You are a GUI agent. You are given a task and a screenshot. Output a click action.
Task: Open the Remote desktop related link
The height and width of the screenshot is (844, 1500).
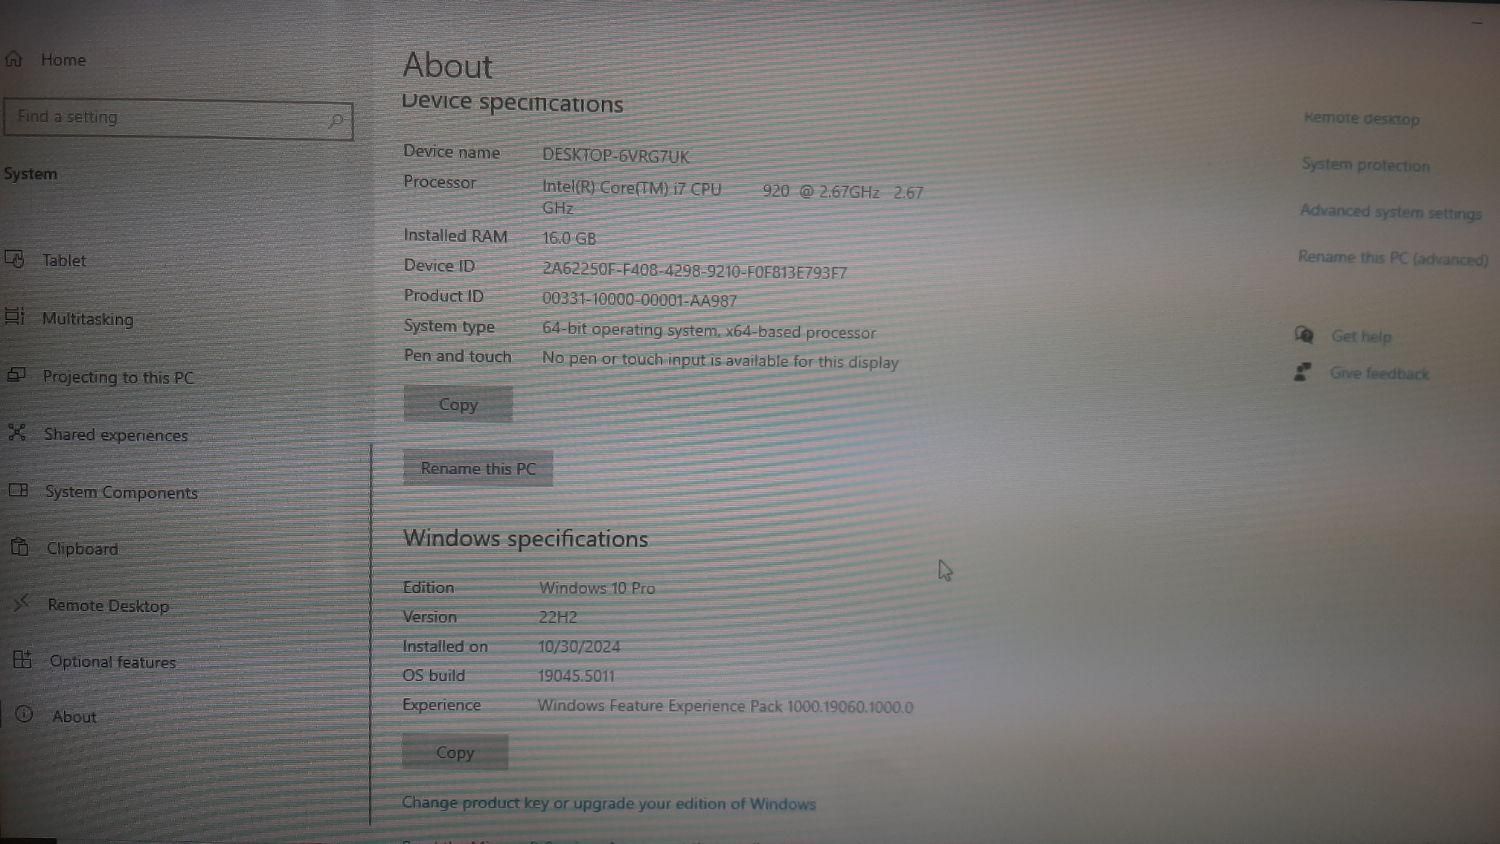tap(1361, 118)
